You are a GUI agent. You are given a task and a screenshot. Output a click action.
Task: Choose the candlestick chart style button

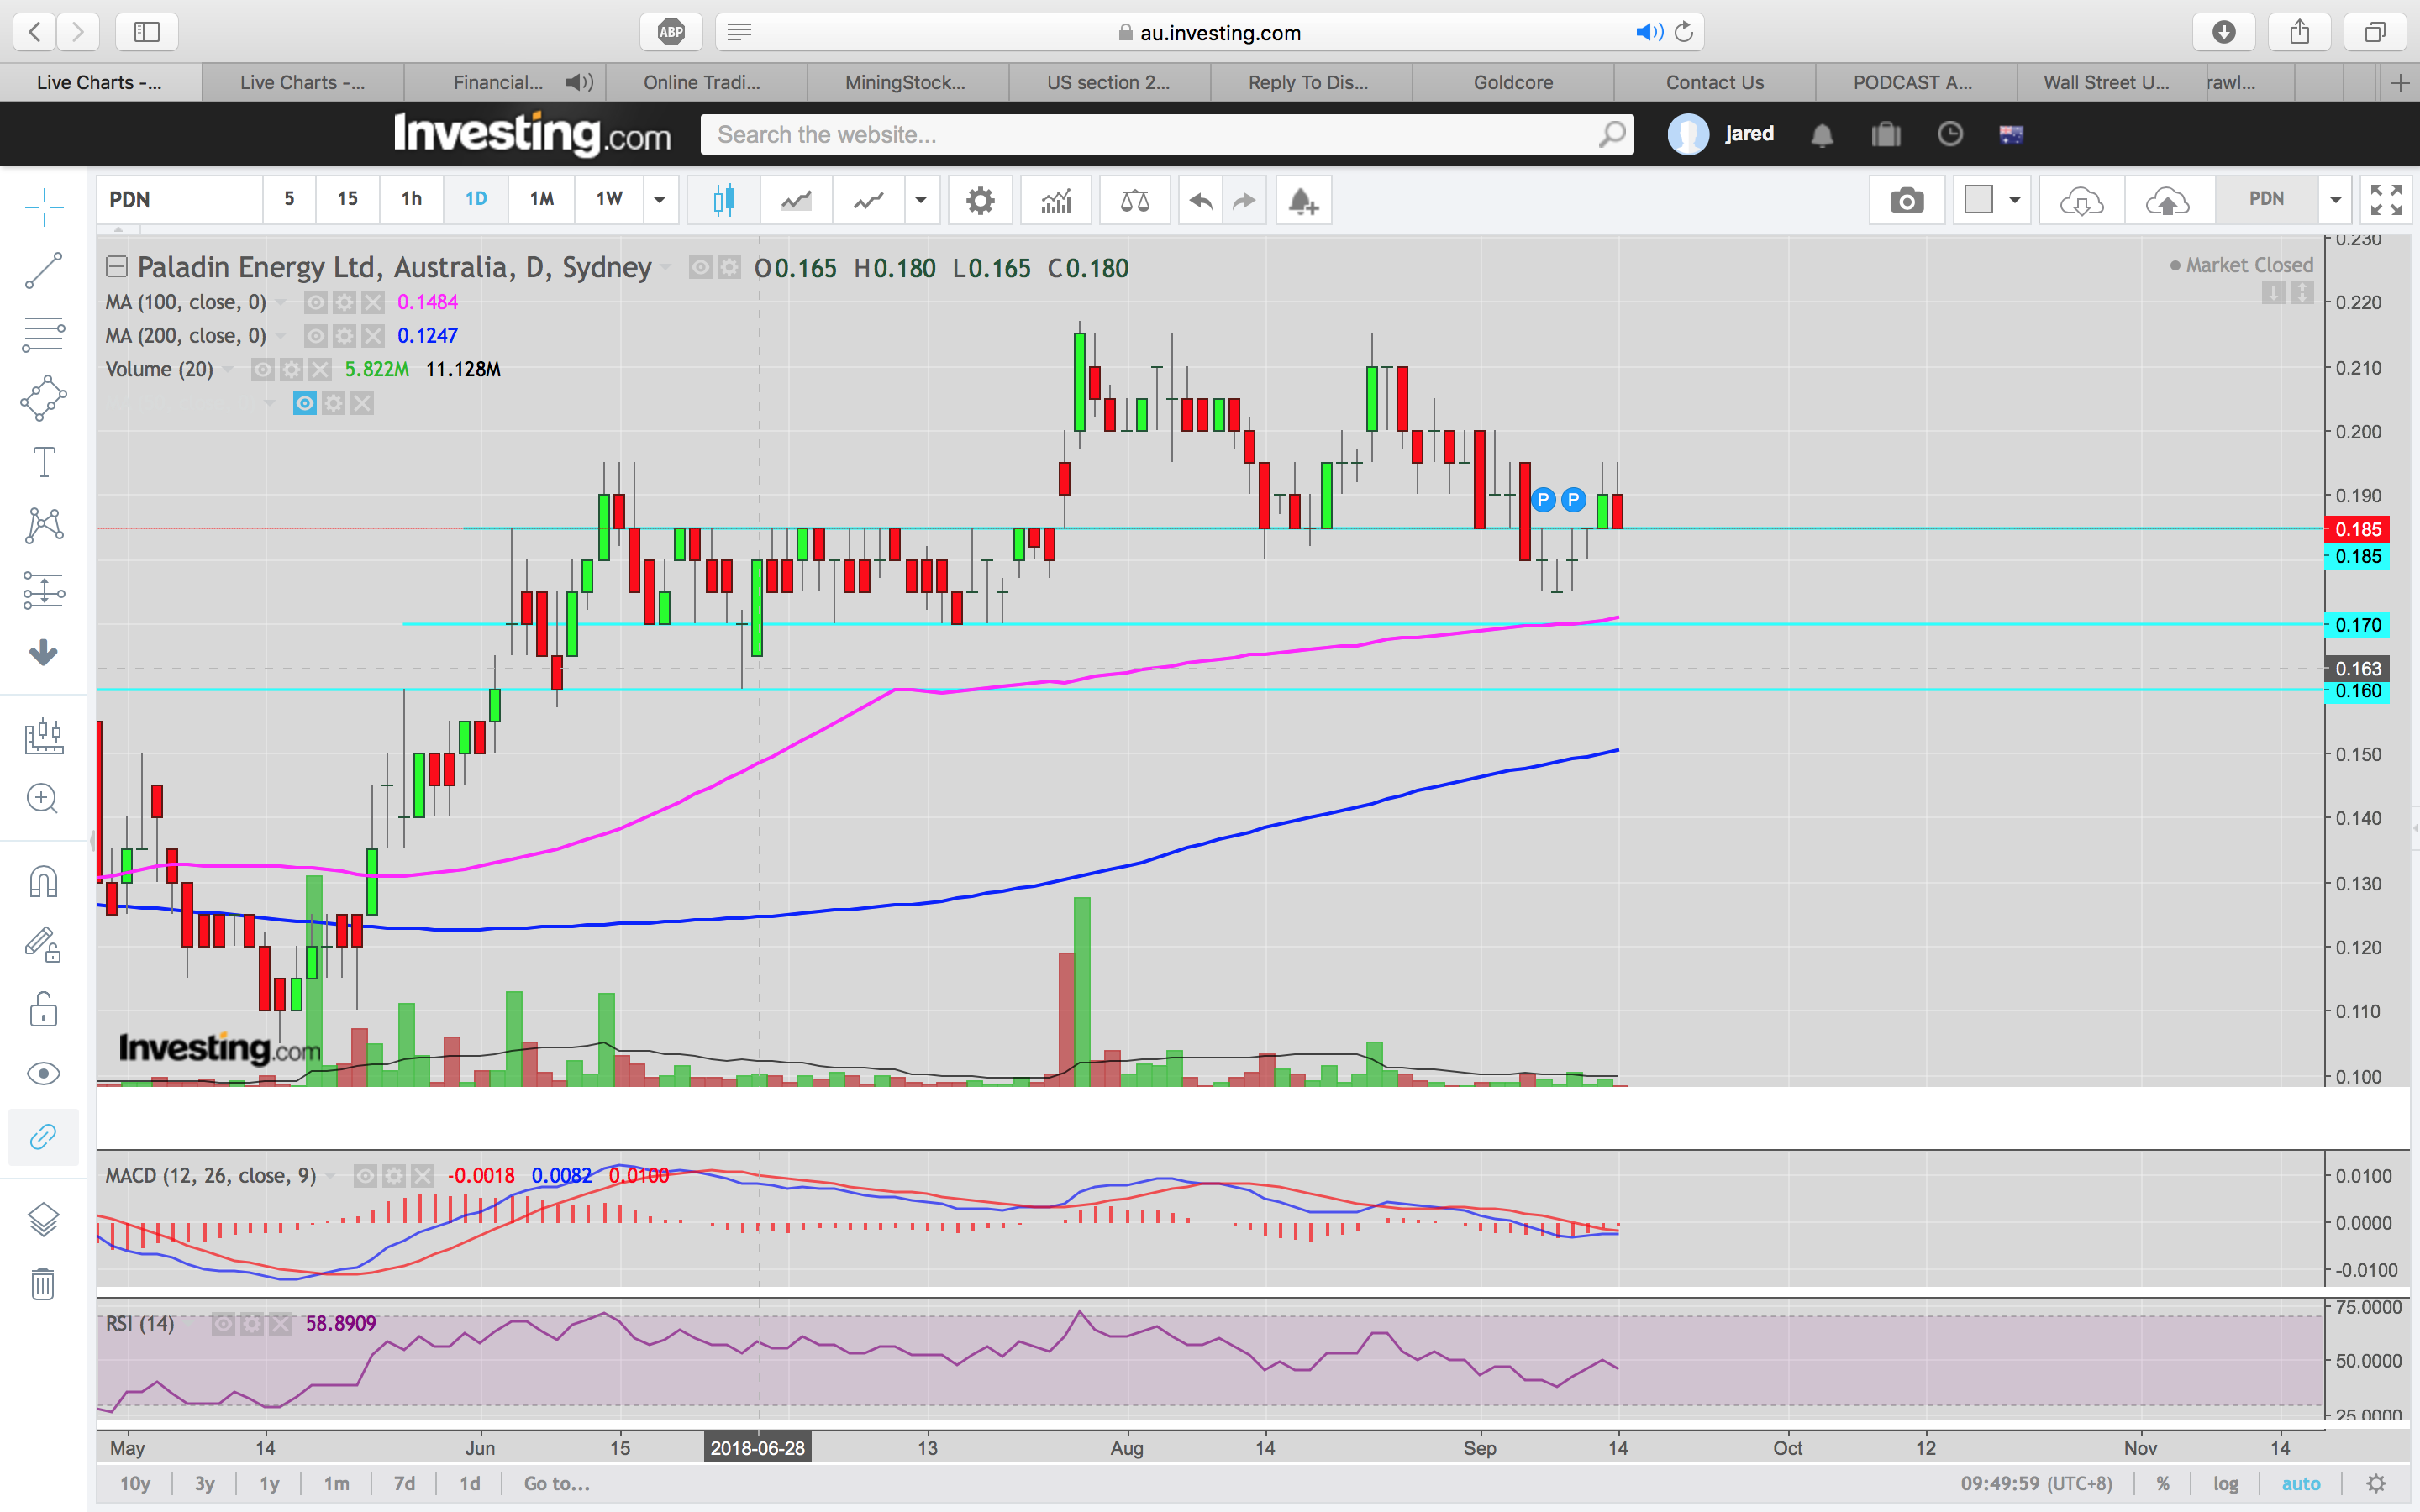pos(724,200)
